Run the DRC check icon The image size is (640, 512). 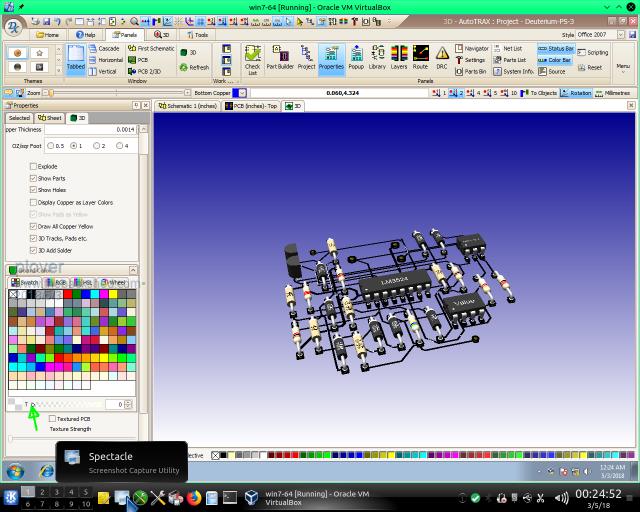[x=442, y=59]
